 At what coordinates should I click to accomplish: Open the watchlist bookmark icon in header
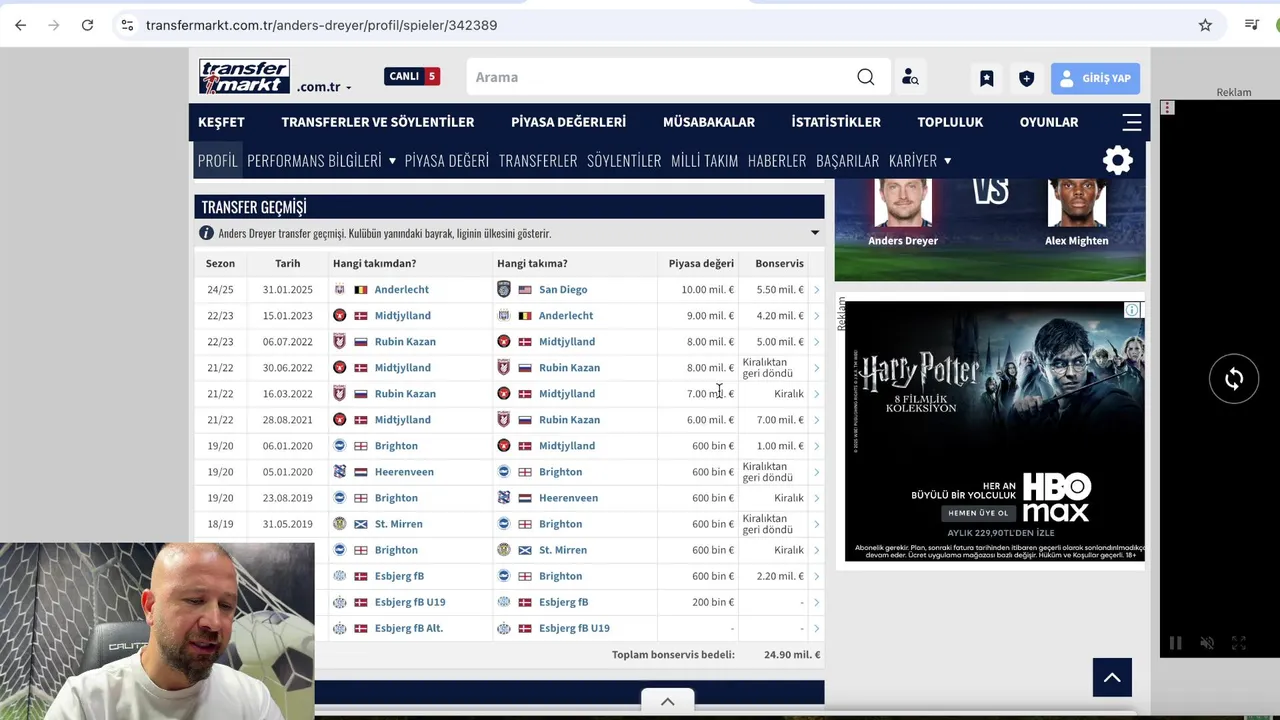(x=986, y=78)
